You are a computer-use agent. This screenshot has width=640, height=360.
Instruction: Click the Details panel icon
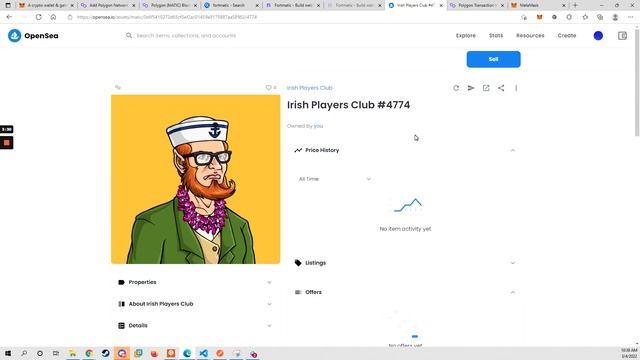[x=121, y=325]
